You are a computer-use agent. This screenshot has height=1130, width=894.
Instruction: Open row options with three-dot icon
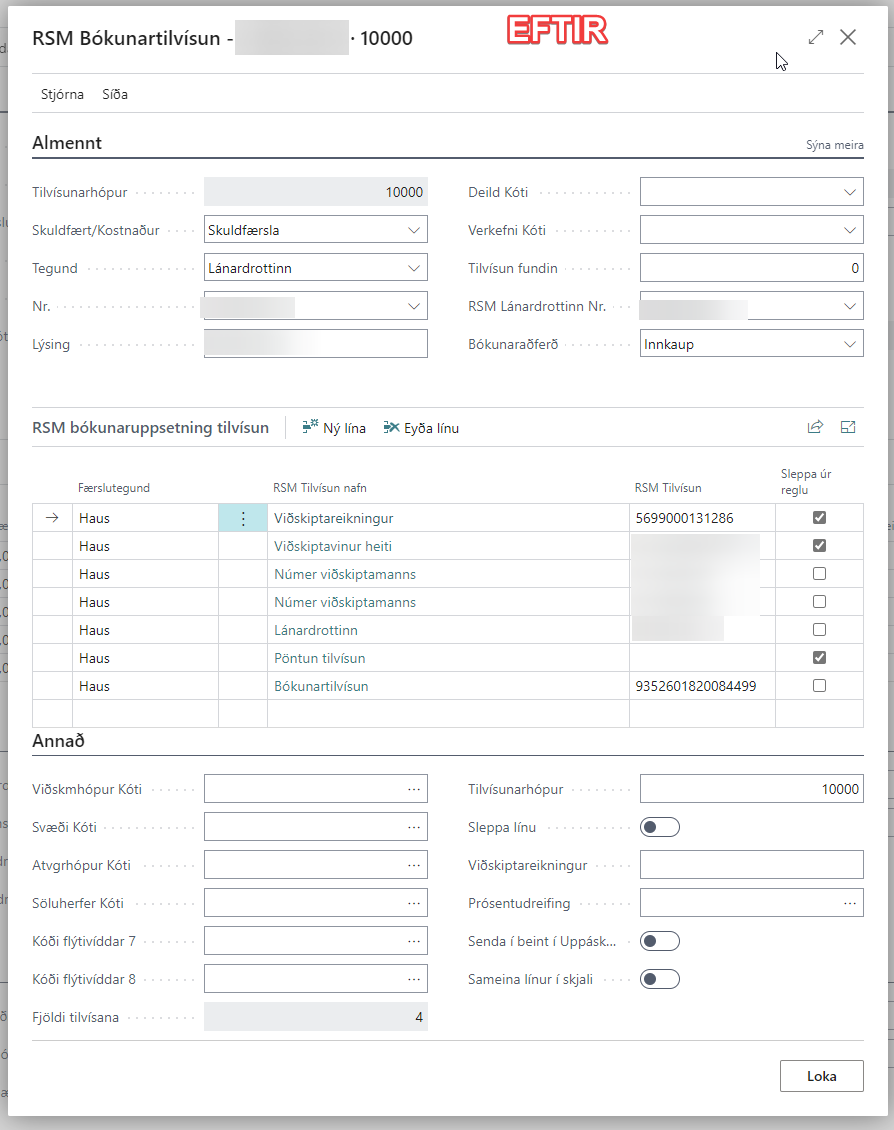(242, 518)
